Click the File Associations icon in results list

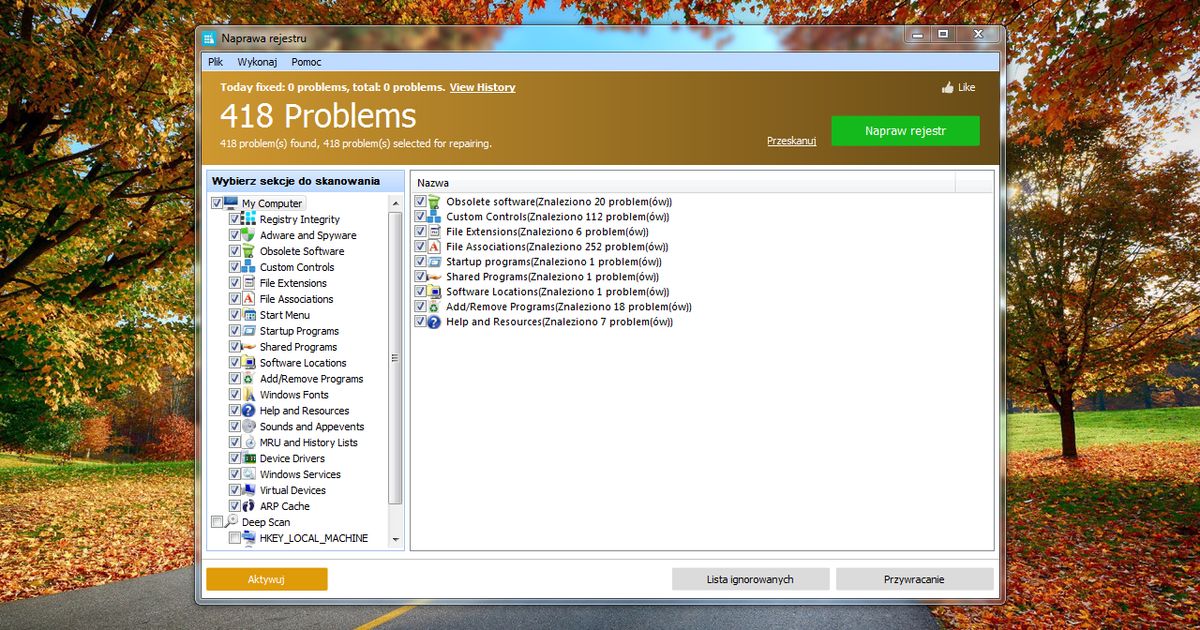[435, 247]
